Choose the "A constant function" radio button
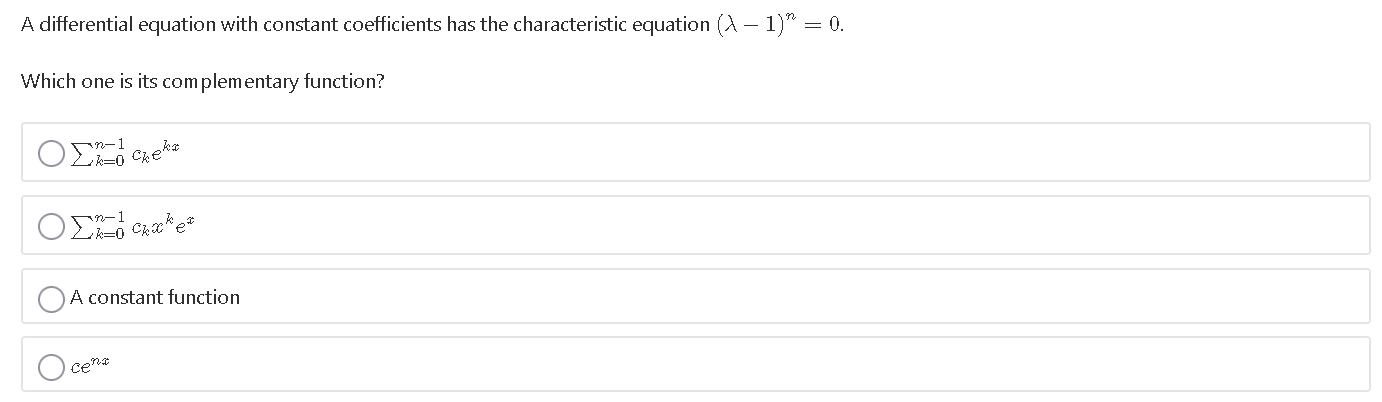Viewport: 1382px width, 402px height. click(x=52, y=298)
